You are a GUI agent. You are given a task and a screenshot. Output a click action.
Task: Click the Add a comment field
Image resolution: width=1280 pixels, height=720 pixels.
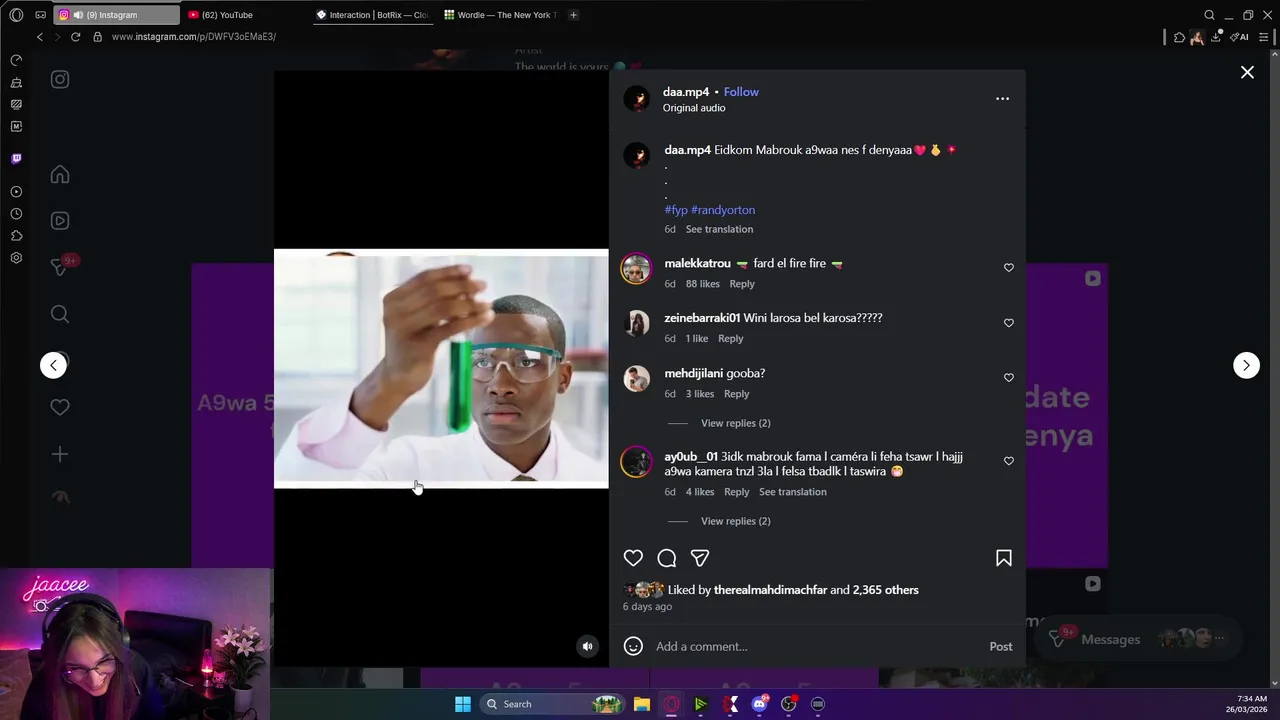(815, 646)
